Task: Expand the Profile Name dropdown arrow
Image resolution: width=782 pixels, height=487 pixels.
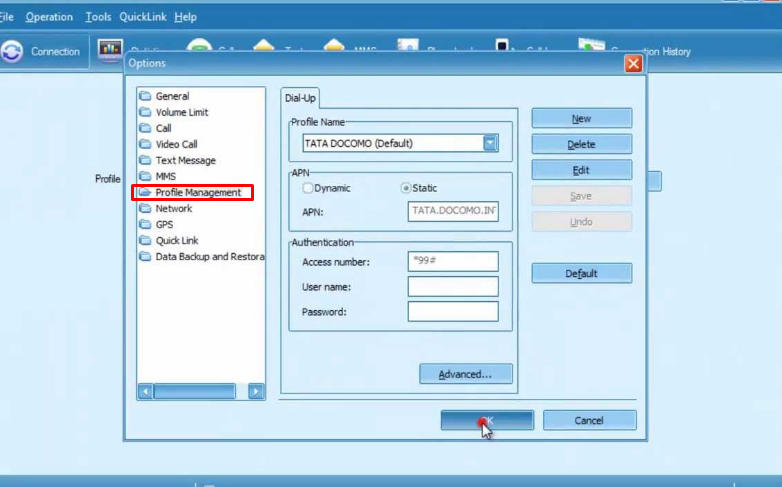Action: (x=490, y=143)
